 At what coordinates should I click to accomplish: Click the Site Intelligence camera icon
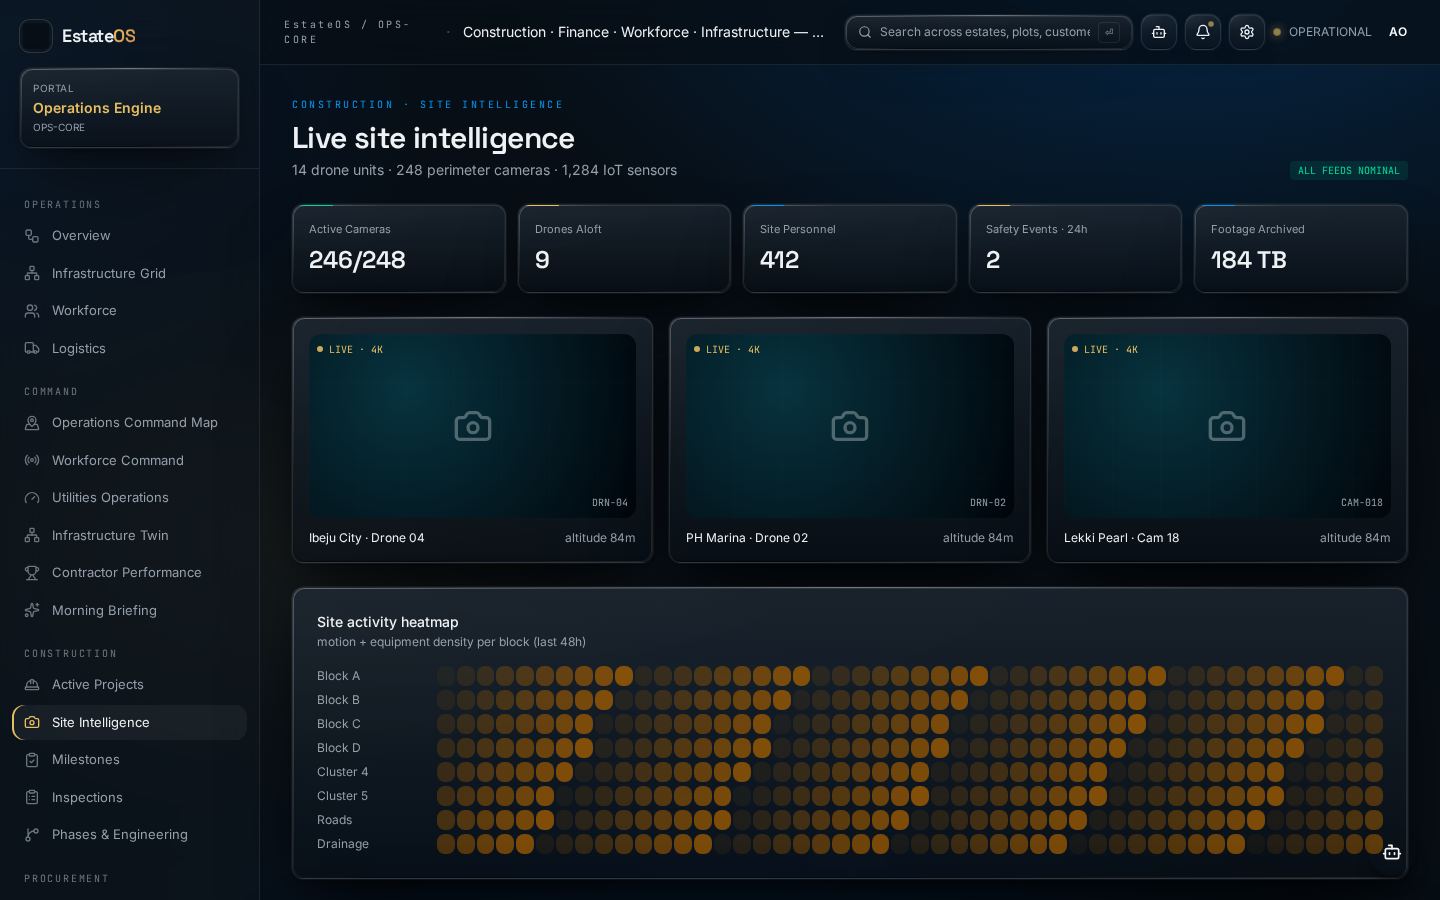(32, 722)
